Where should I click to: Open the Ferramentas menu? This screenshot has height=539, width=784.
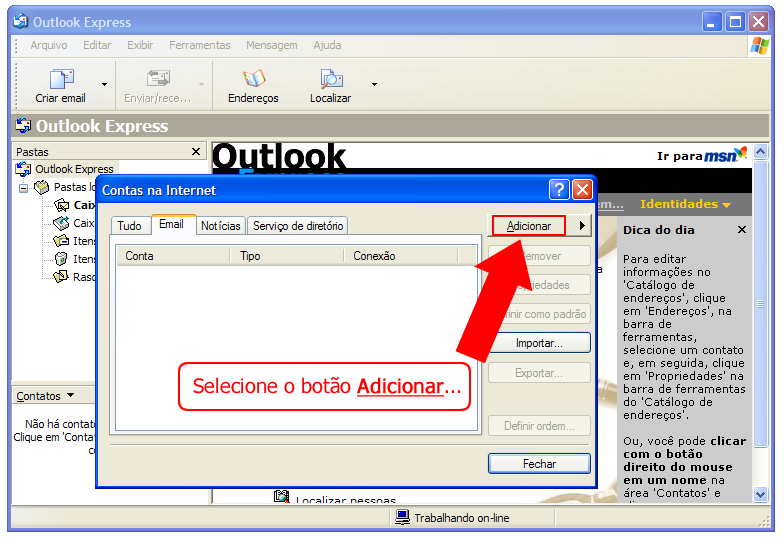pyautogui.click(x=200, y=45)
